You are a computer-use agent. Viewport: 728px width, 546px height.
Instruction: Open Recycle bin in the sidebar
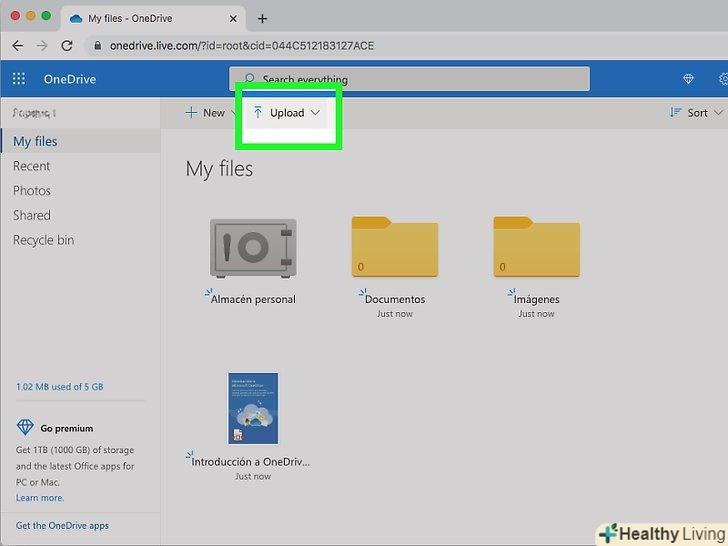[43, 240]
